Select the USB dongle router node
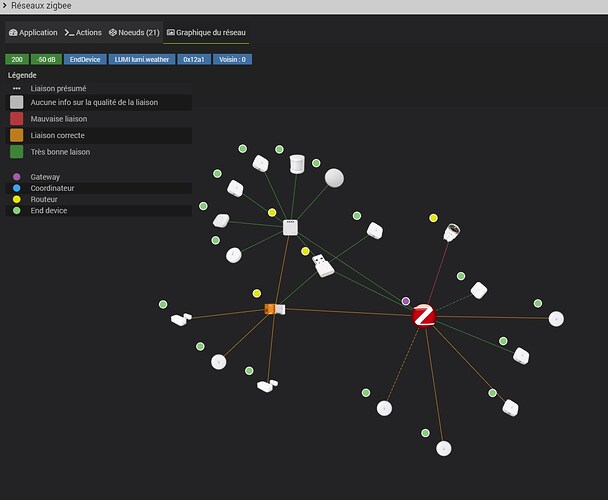608x500 pixels. [323, 265]
